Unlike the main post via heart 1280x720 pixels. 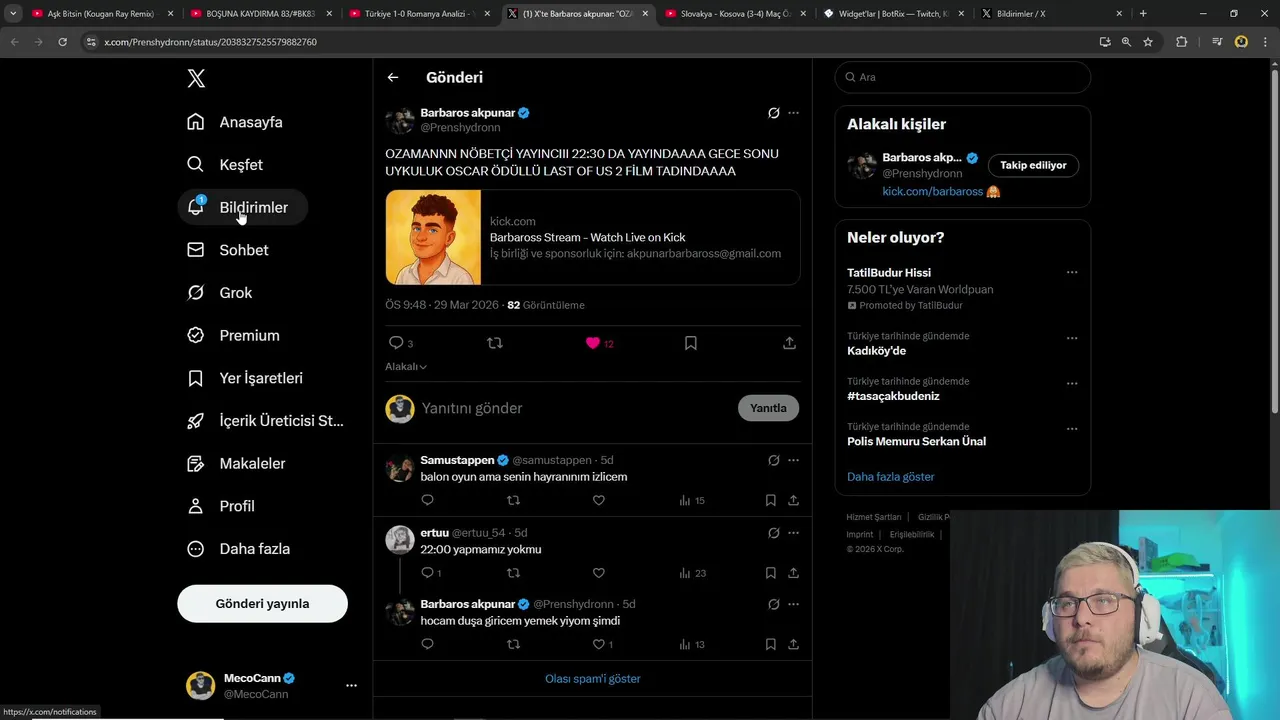tap(593, 343)
